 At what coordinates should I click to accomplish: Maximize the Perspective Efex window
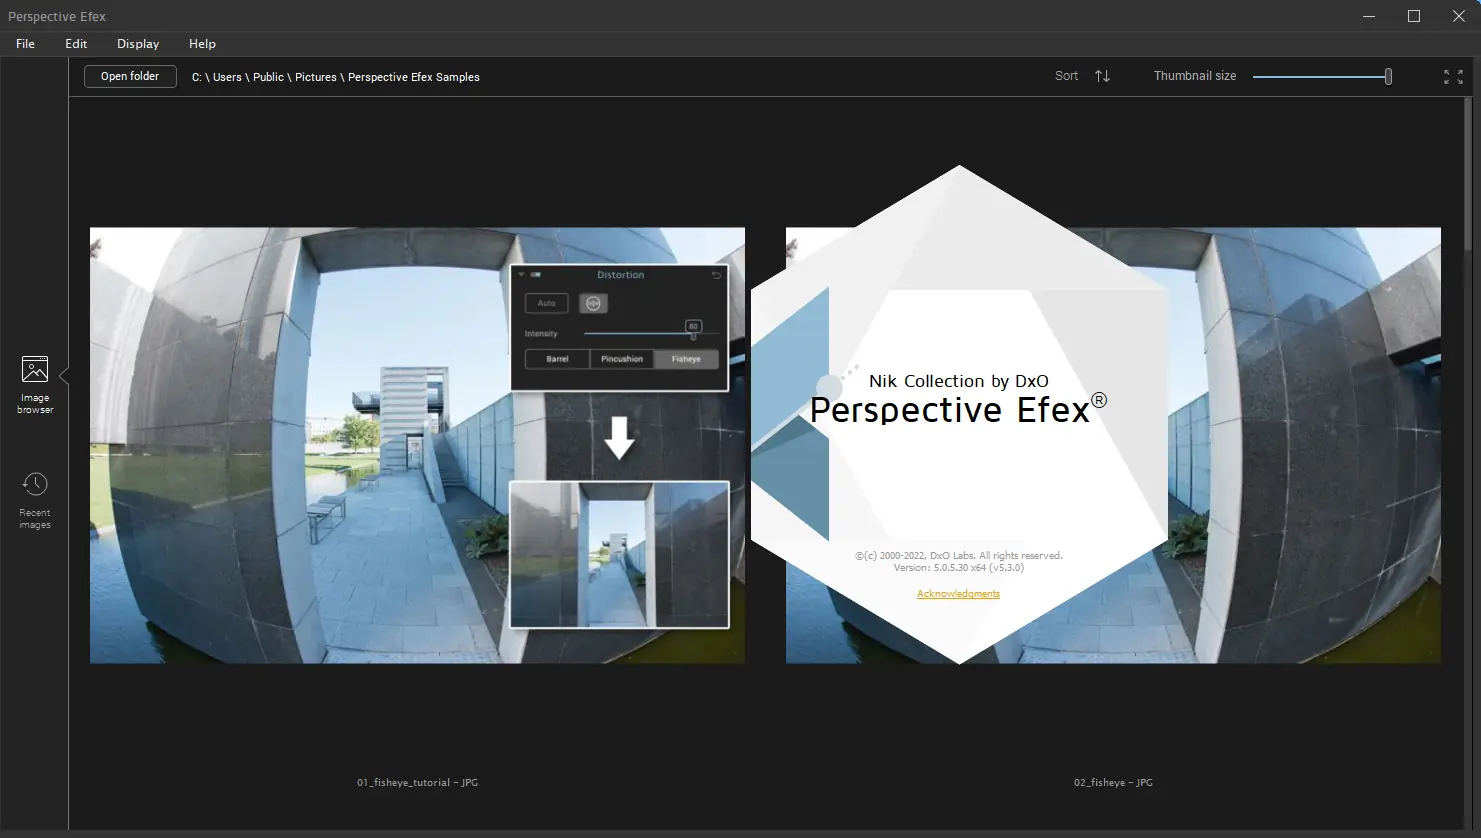click(1414, 16)
